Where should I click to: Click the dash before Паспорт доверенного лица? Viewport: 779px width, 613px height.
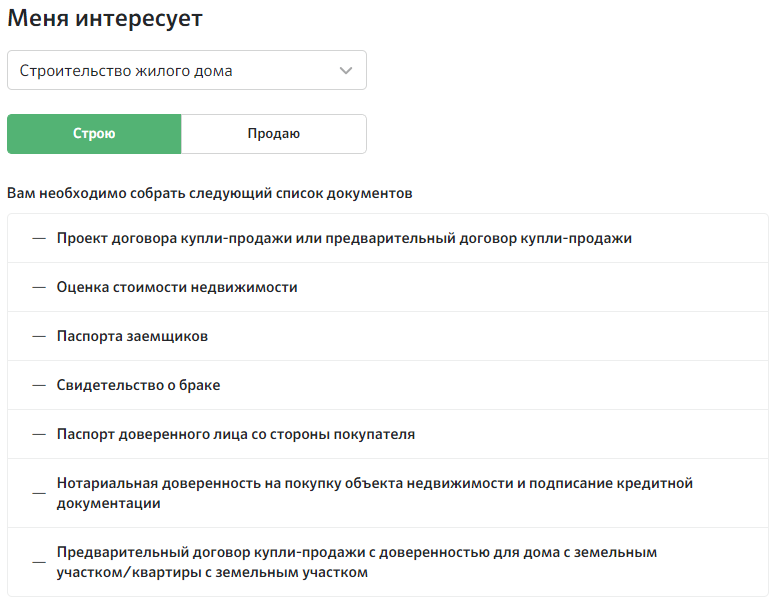click(x=39, y=434)
